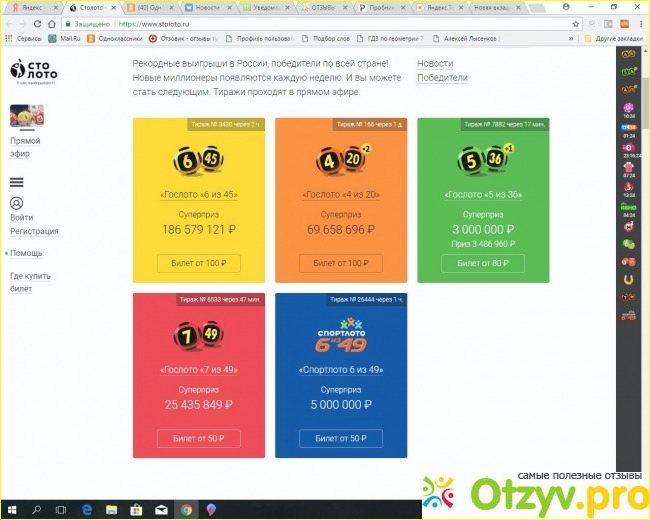650x520 pixels.
Task: Open the Помощь link in sidebar
Action: (26, 253)
